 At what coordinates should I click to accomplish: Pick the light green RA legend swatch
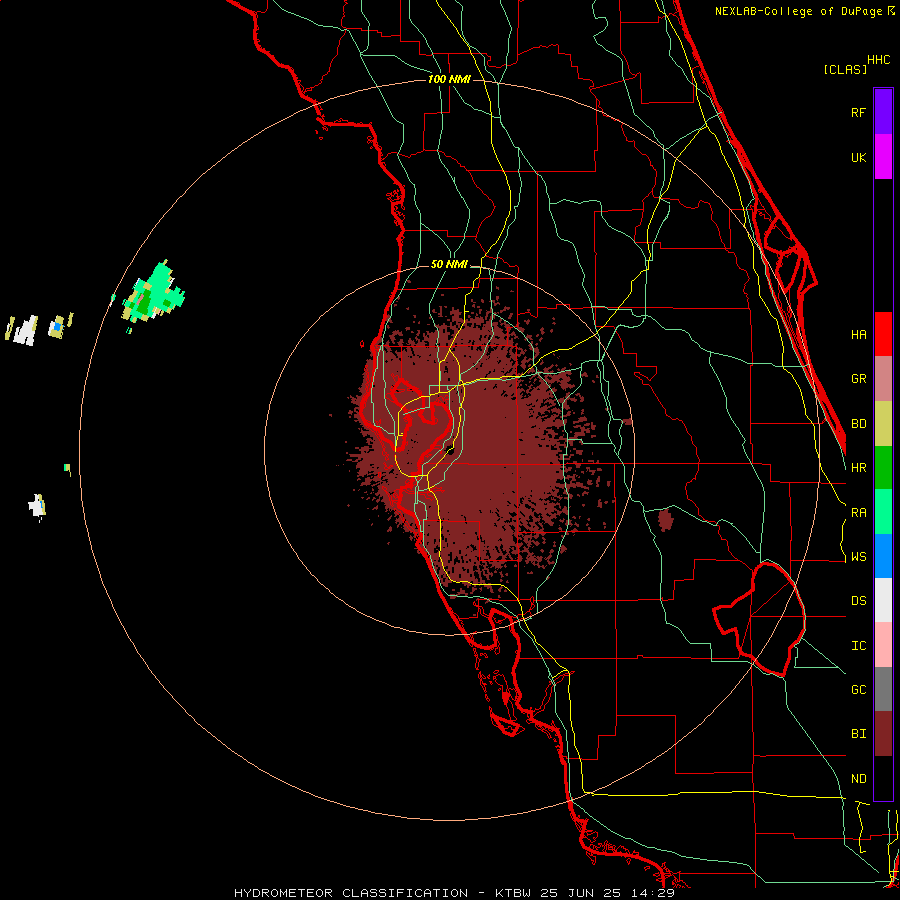click(x=883, y=512)
